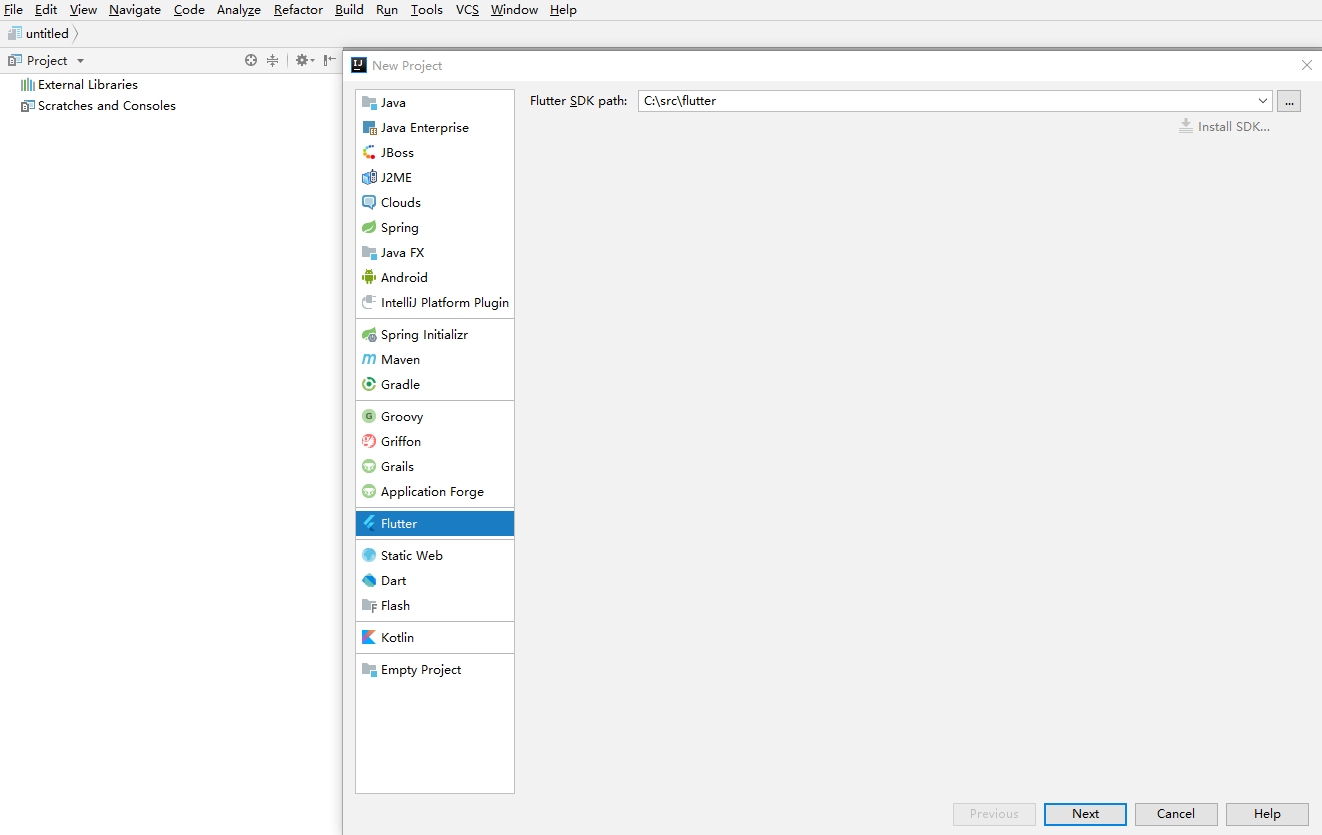Screen dimensions: 1322x835
Task: Open the File menu
Action: [13, 10]
